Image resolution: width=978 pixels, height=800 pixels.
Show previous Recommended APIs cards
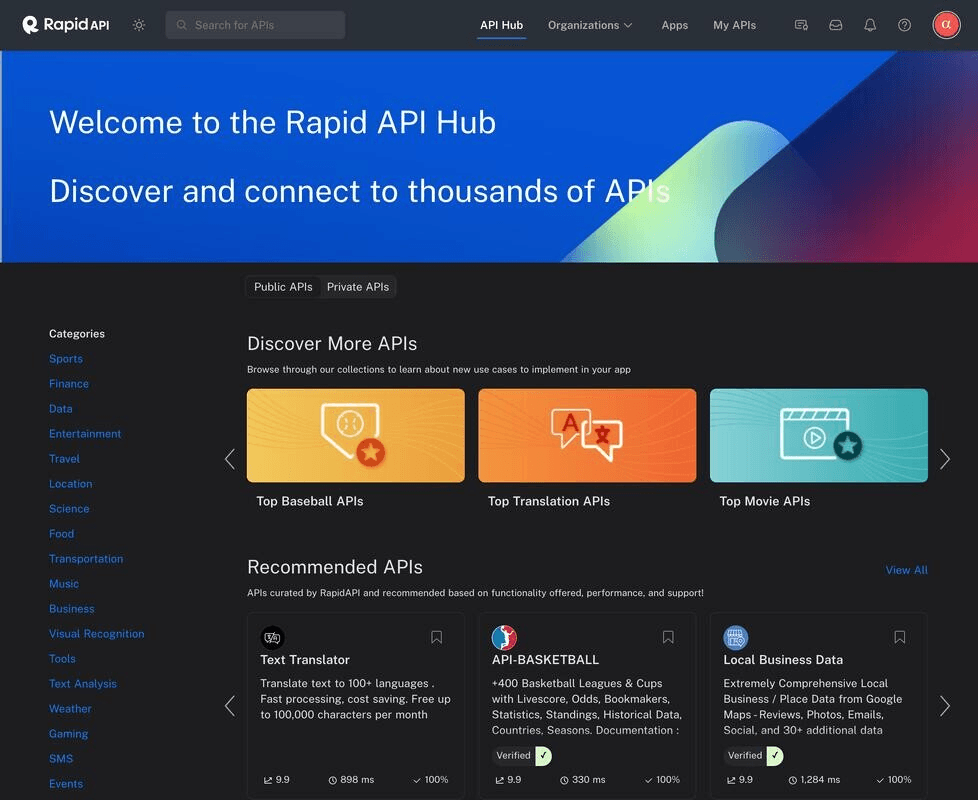pos(230,706)
